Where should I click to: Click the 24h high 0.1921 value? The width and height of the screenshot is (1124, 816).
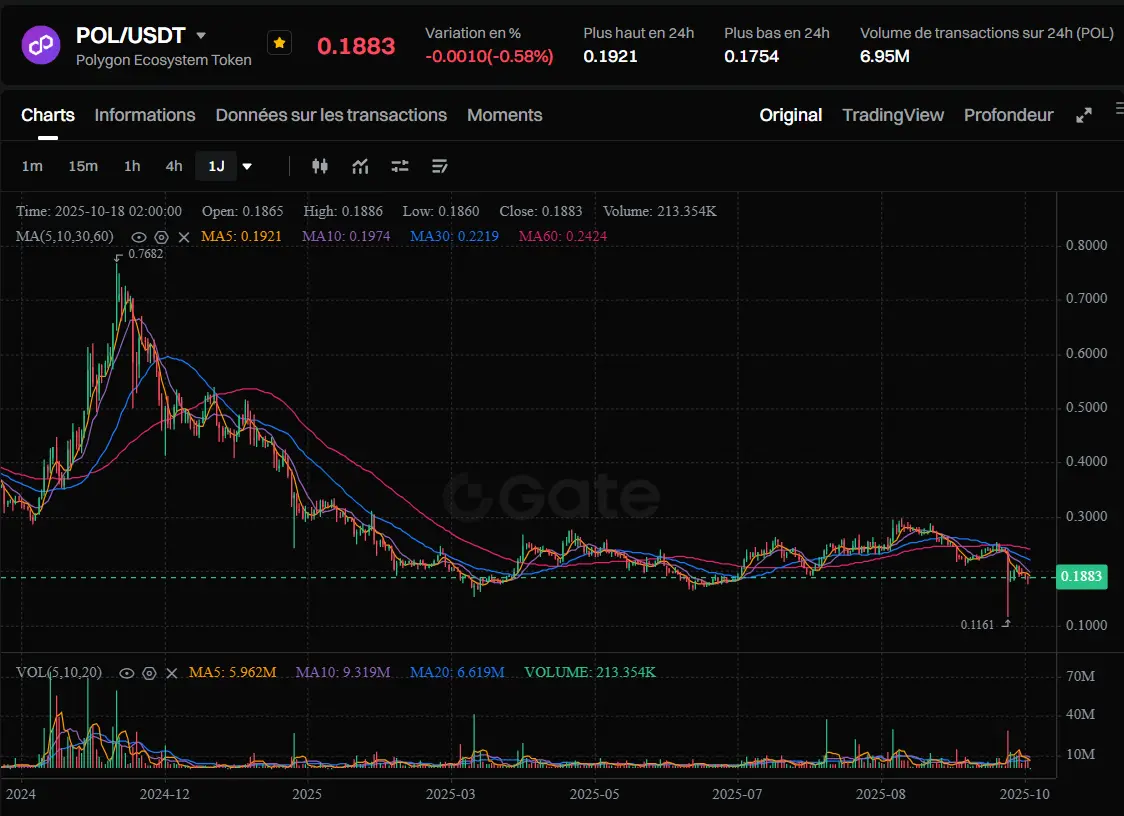pyautogui.click(x=610, y=57)
